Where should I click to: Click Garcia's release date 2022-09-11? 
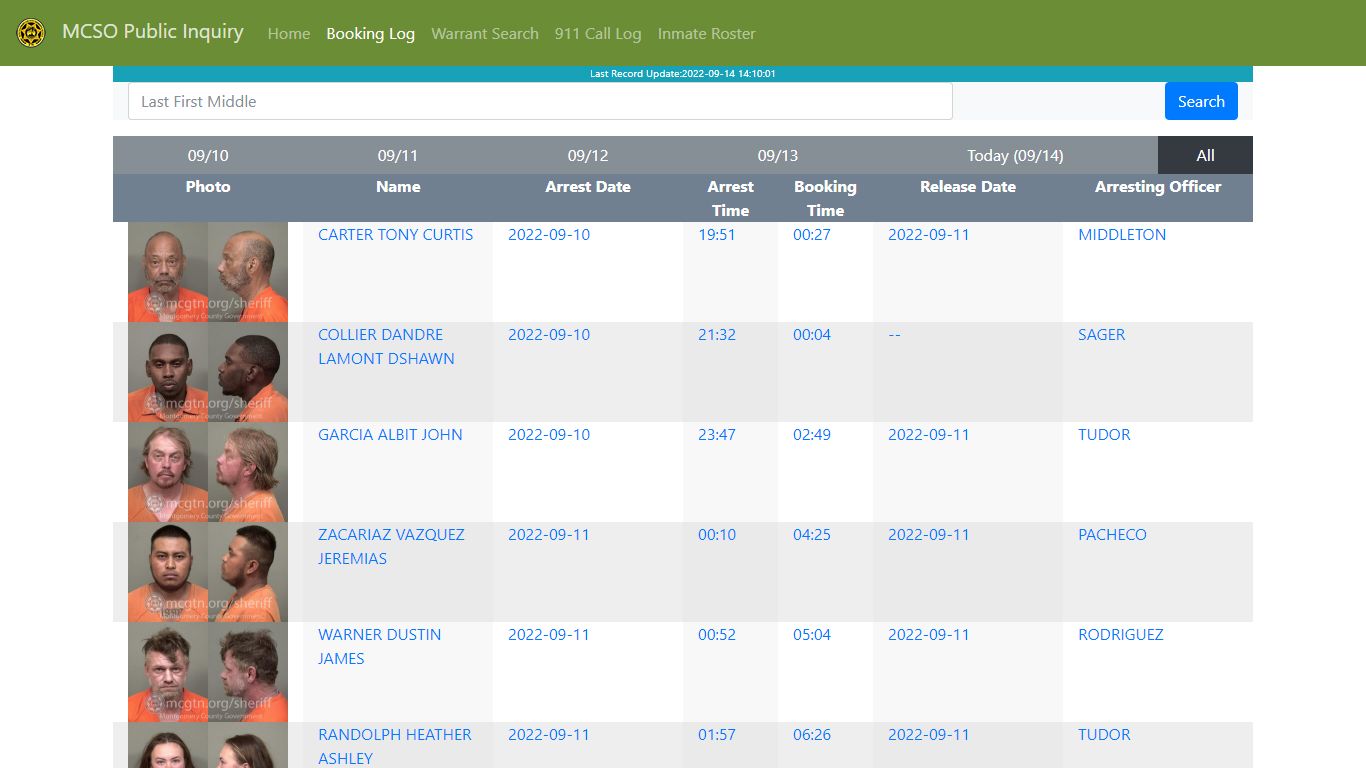tap(929, 434)
